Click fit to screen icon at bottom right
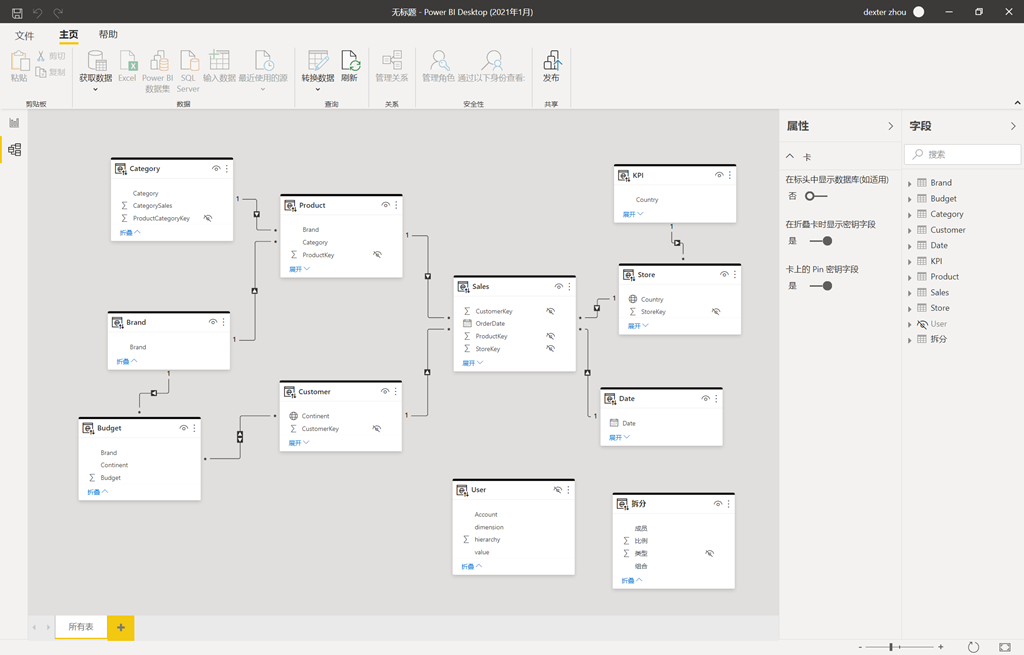The height and width of the screenshot is (655, 1024). [1004, 647]
